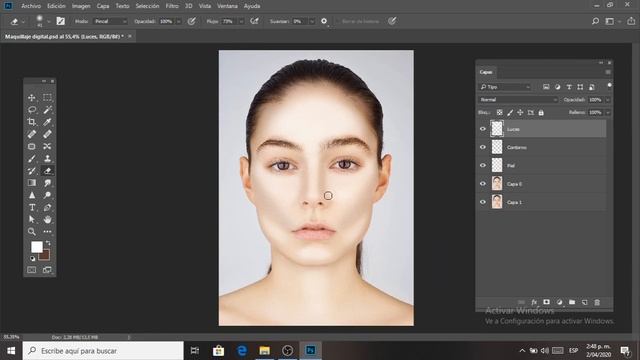Delete the selected layer with trash icon
This screenshot has width=640, height=360.
(597, 302)
